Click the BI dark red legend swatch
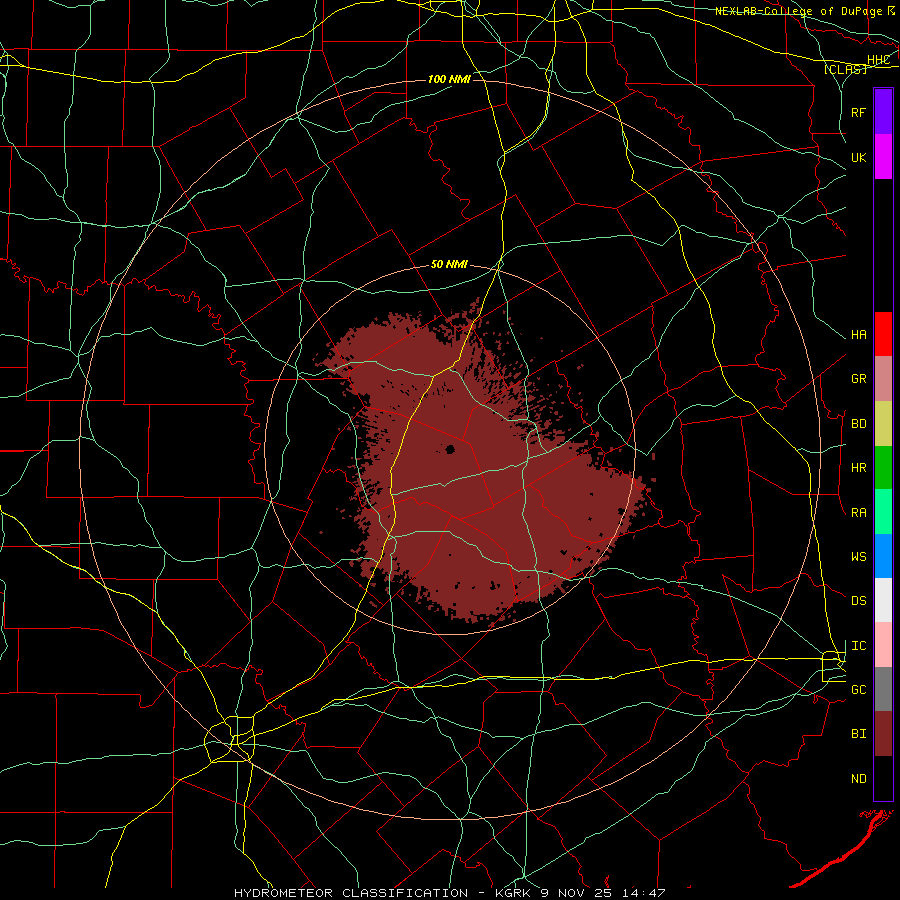The image size is (900, 900). click(x=883, y=734)
